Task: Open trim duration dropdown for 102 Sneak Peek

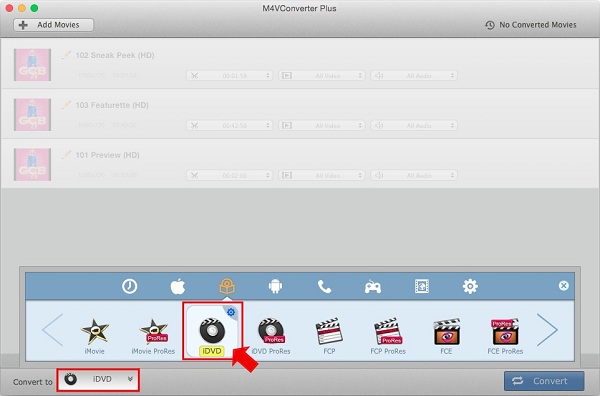Action: point(230,76)
